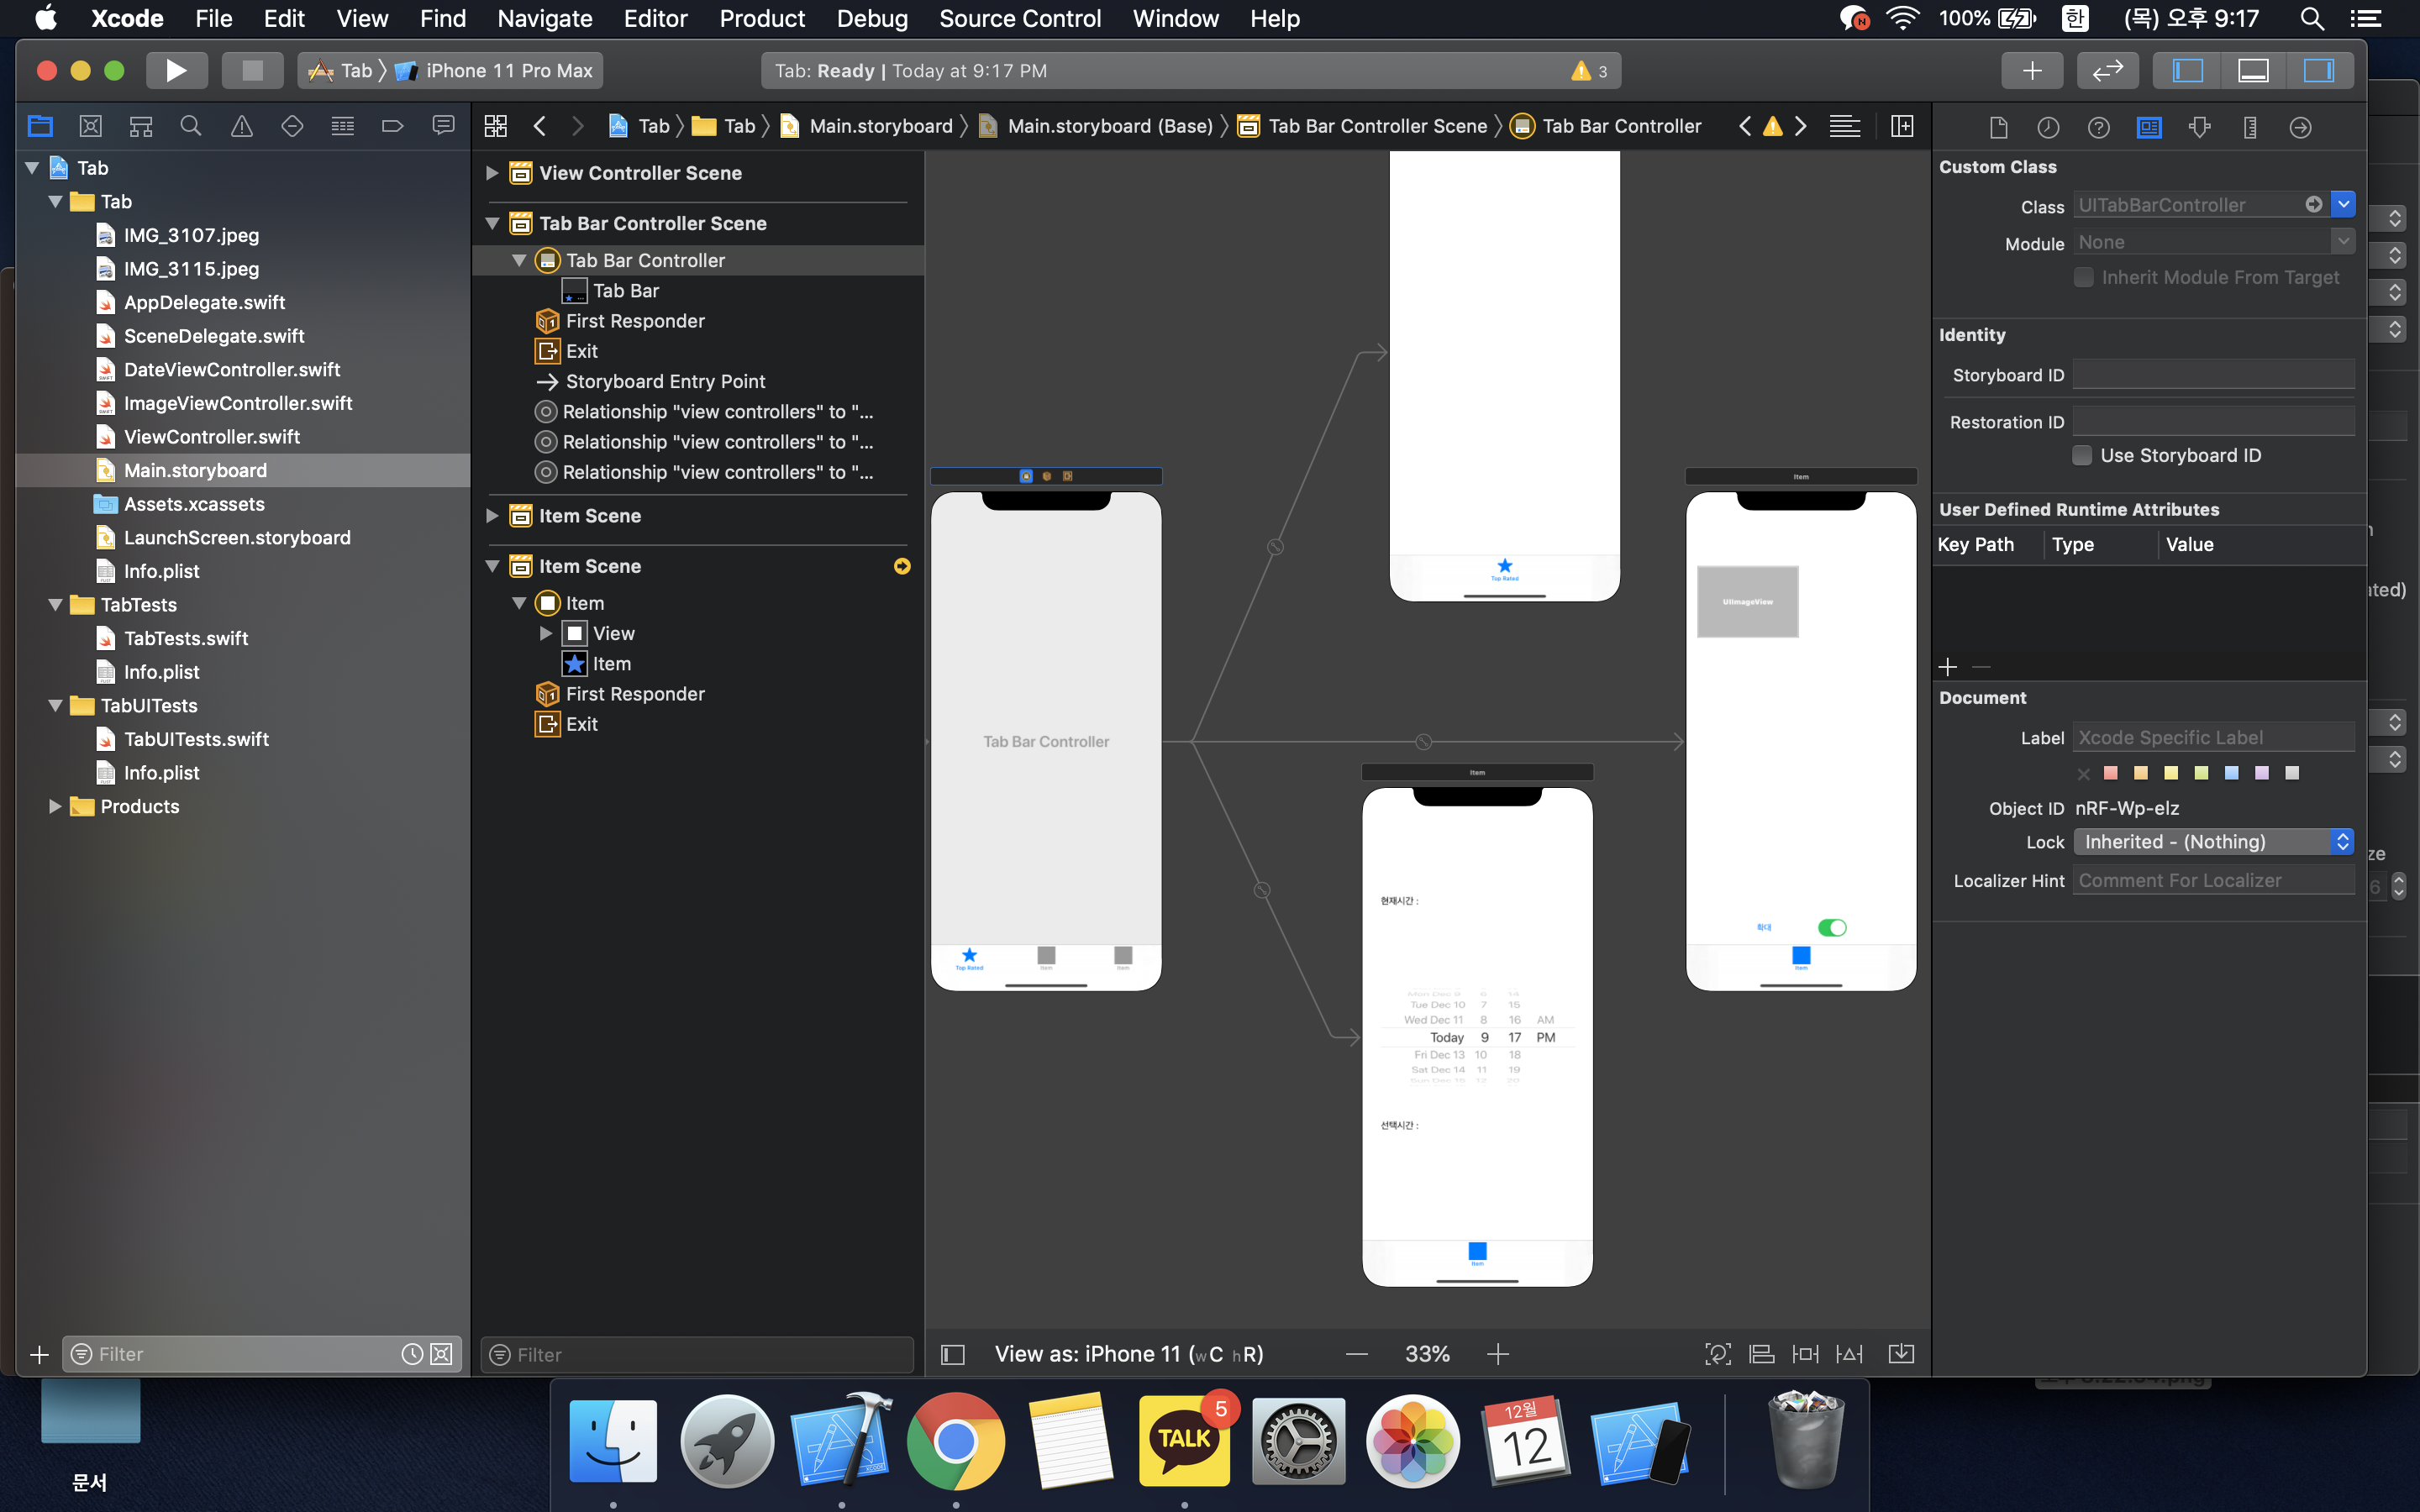The height and width of the screenshot is (1512, 2420).
Task: Enable Inherit Module From Target checkbox
Action: 2084,277
